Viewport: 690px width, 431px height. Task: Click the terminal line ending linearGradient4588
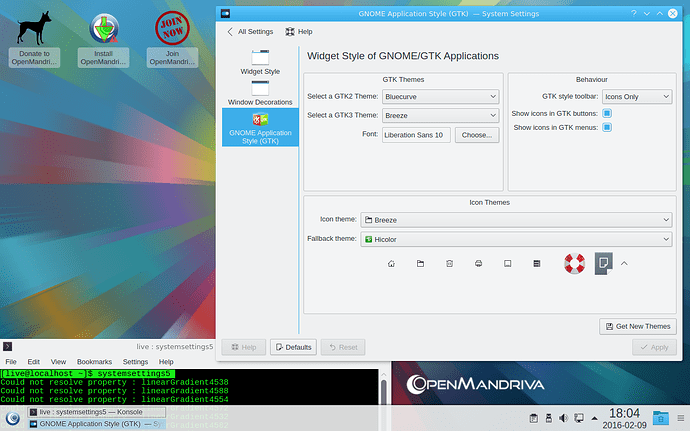(114, 391)
